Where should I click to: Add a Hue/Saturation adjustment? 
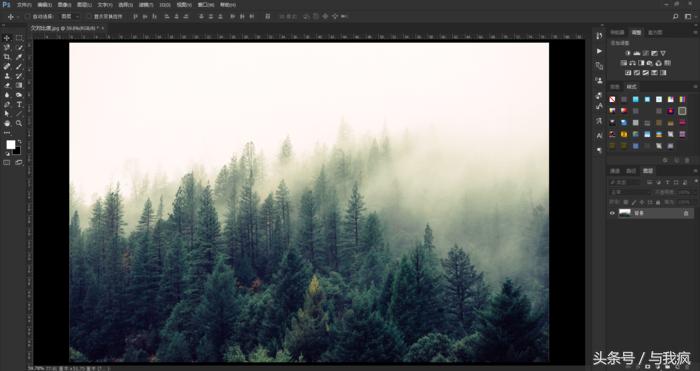tap(624, 63)
